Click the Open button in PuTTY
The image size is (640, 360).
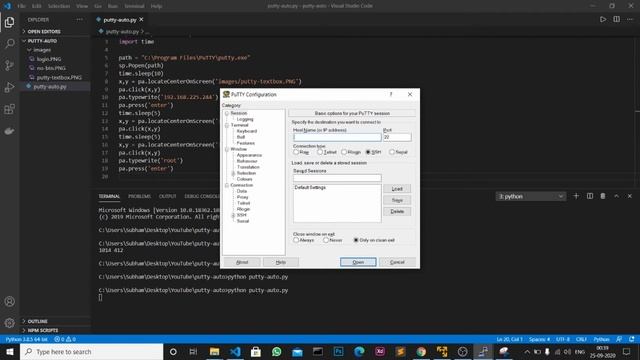[358, 262]
